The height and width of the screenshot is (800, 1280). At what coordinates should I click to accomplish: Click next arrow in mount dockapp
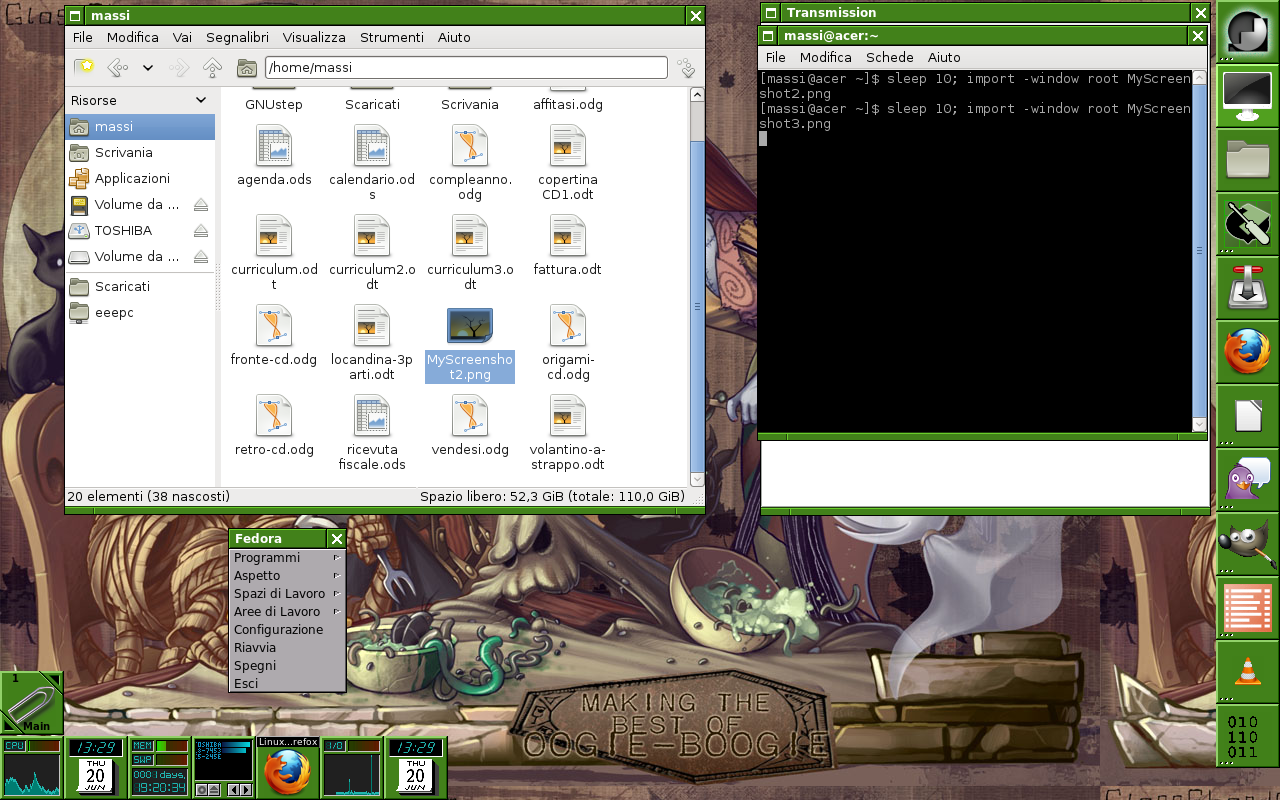245,790
